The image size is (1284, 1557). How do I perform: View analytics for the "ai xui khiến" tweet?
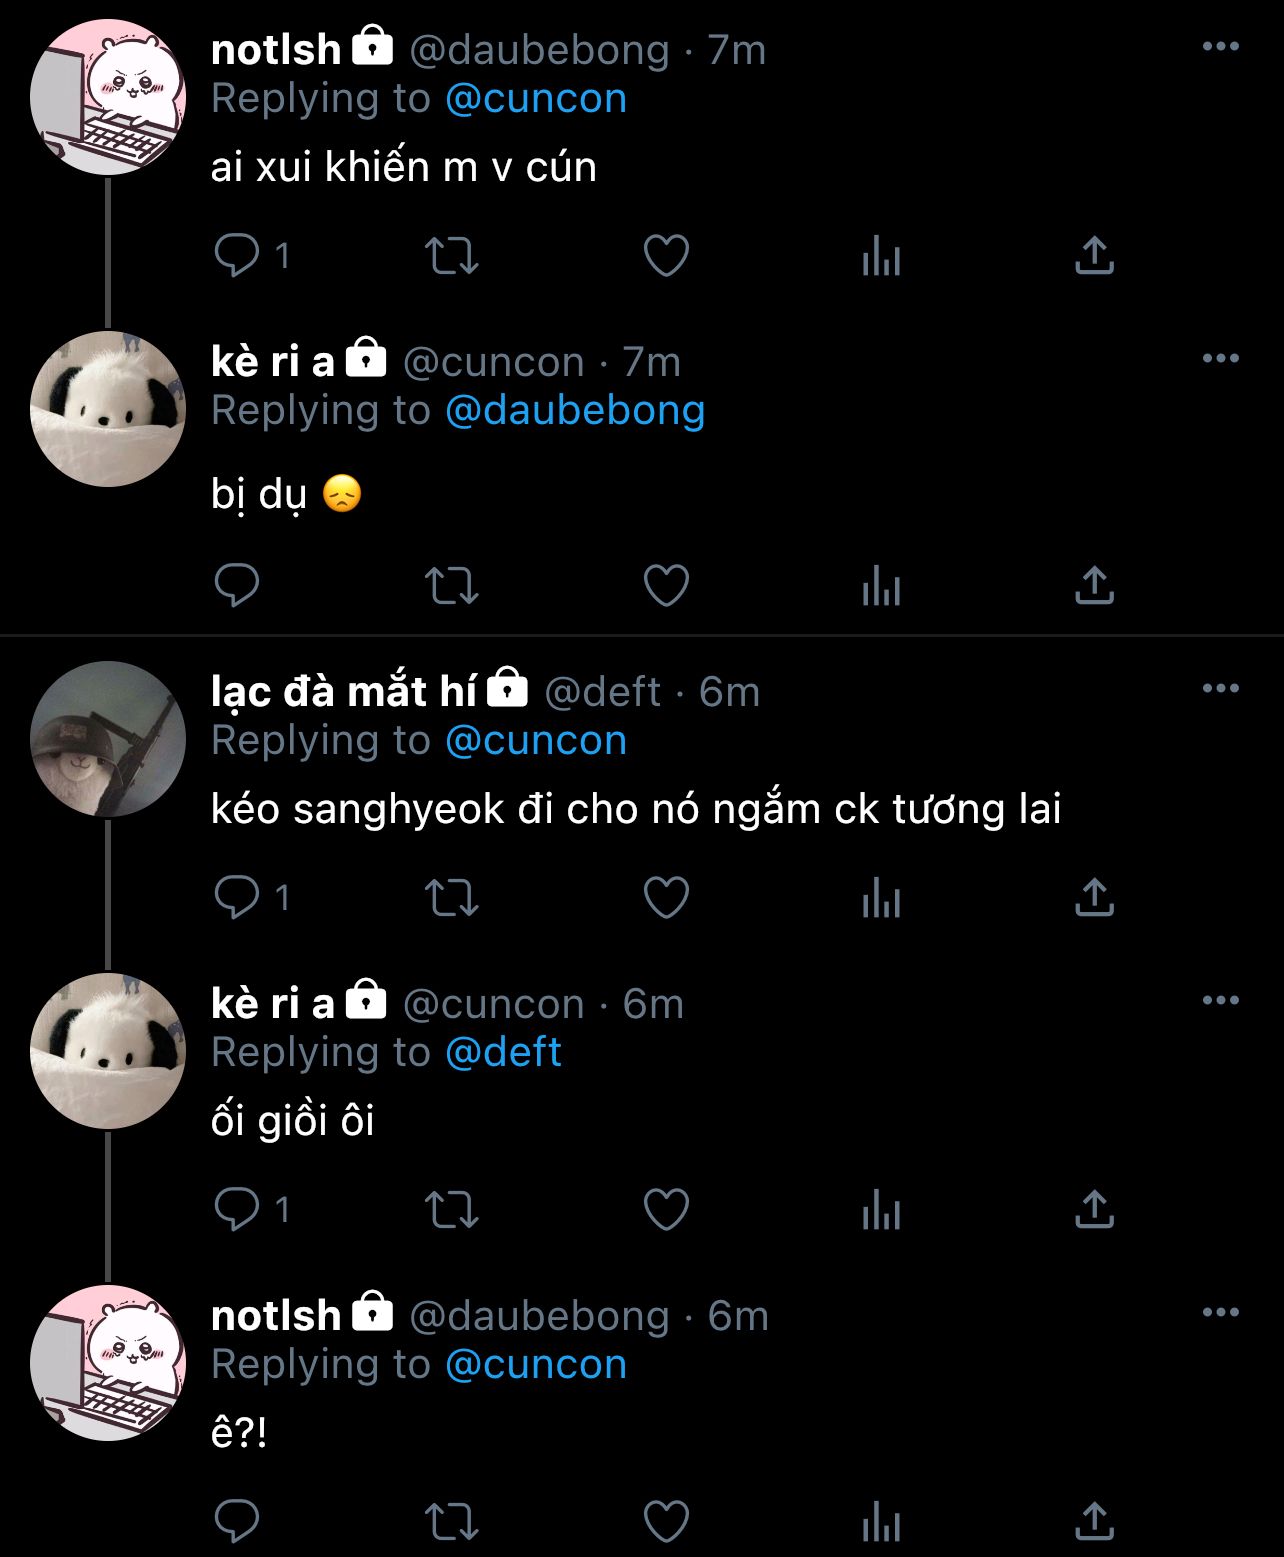coord(881,256)
